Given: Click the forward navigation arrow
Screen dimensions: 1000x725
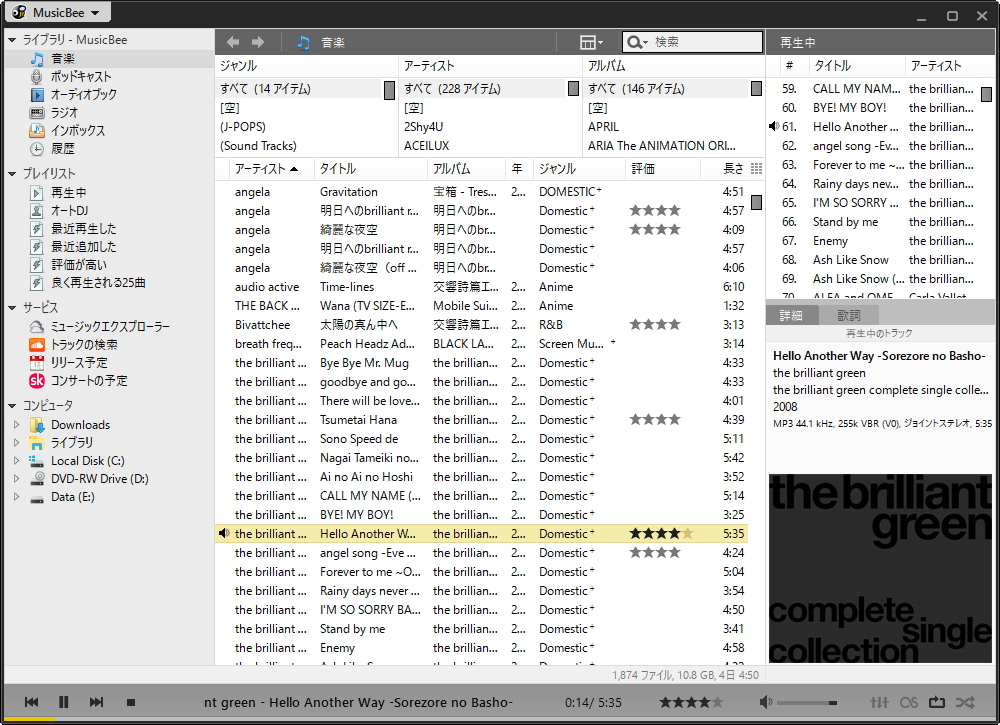Looking at the screenshot, I should (x=258, y=42).
